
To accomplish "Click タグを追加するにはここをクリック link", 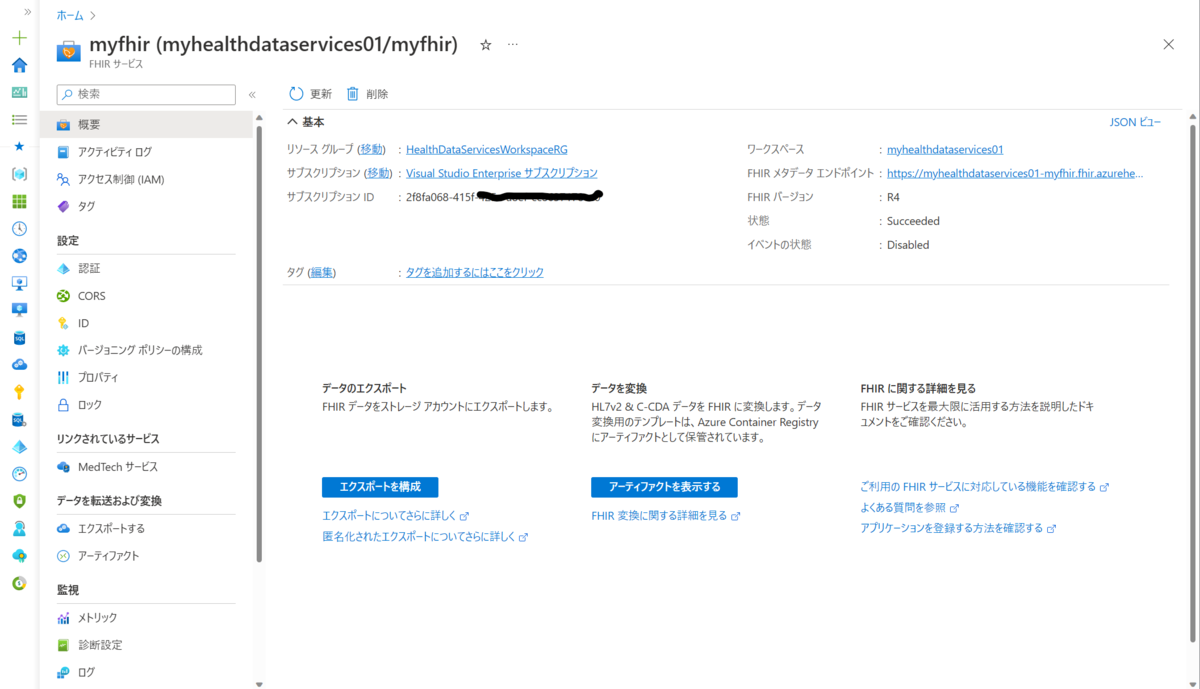I will tap(475, 272).
